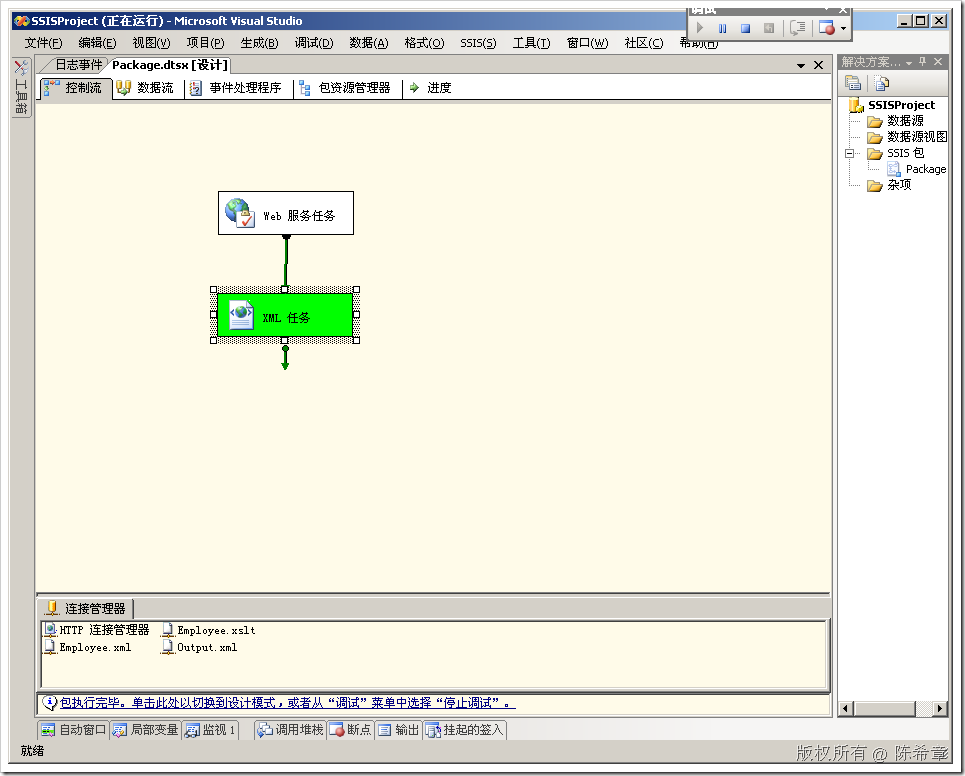Open the SSIS(S) menu

[x=478, y=43]
